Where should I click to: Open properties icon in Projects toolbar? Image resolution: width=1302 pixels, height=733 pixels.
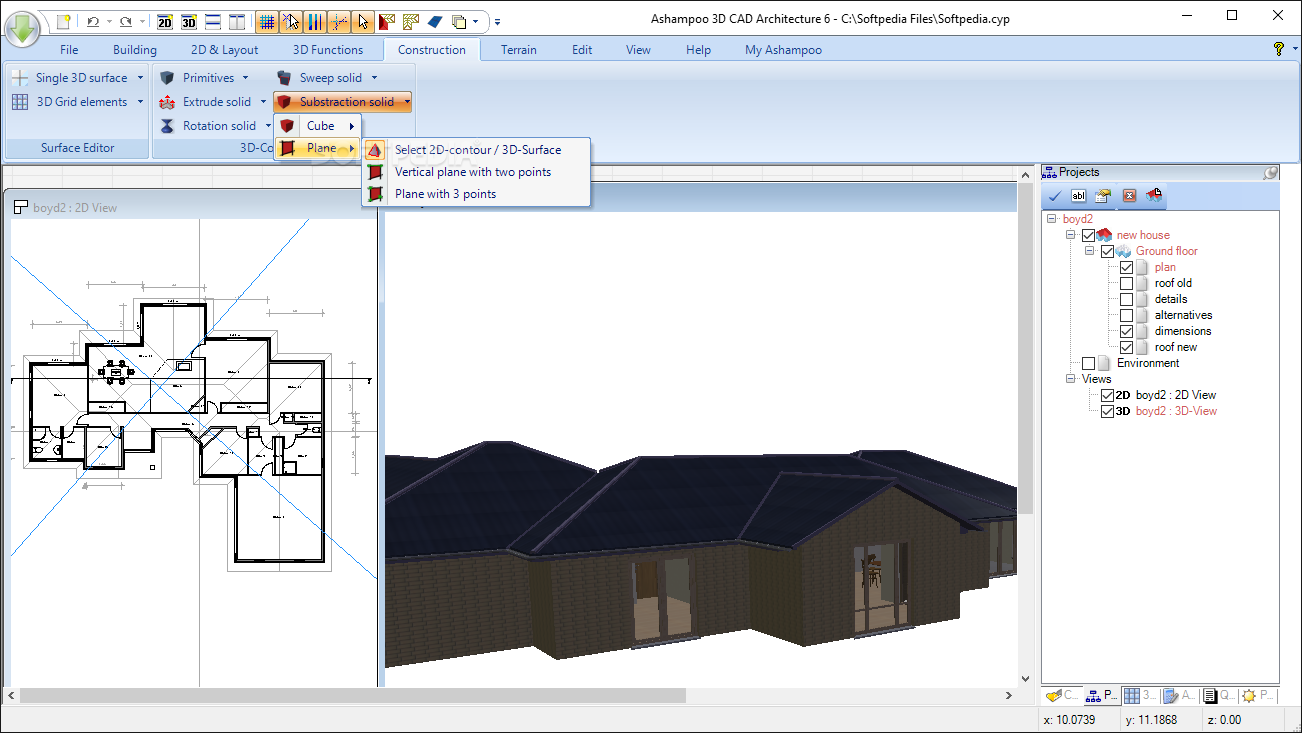[1103, 195]
